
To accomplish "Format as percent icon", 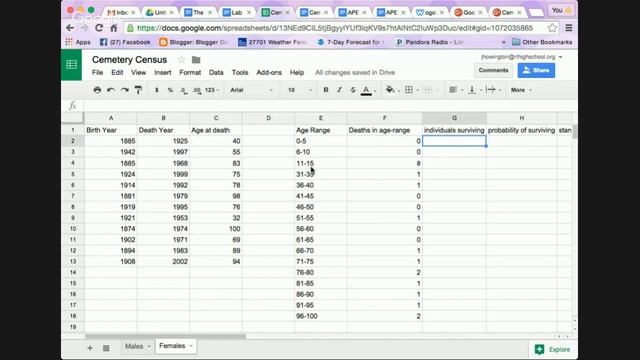I will (170, 90).
